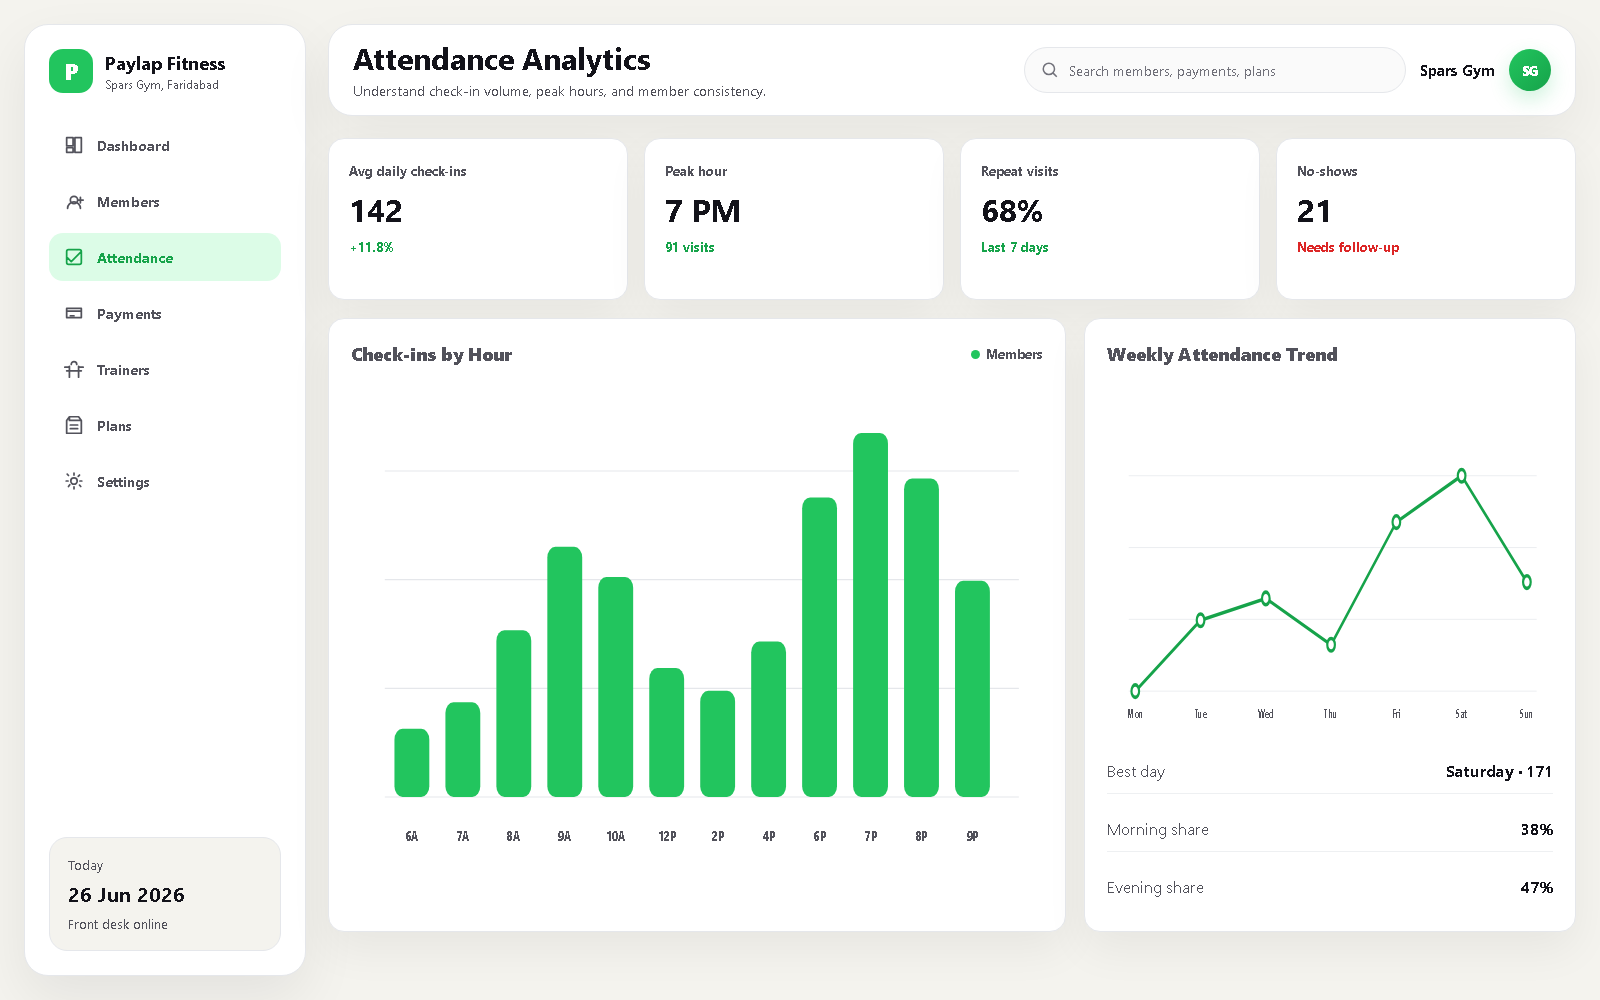Click the 91 visits text
This screenshot has height=1000, width=1600.
point(690,247)
